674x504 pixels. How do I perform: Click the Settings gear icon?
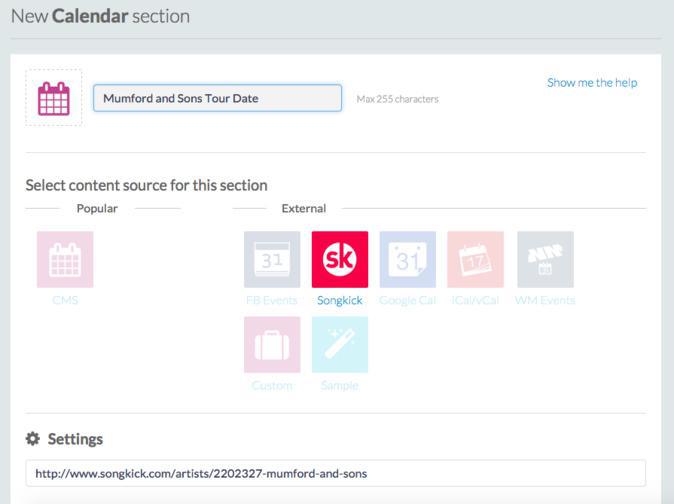pyautogui.click(x=33, y=439)
